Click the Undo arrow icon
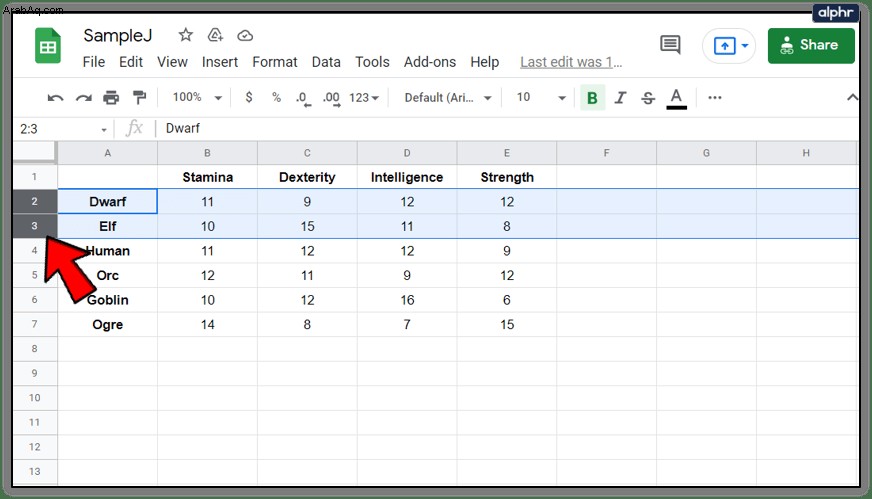Image resolution: width=872 pixels, height=499 pixels. coord(55,98)
